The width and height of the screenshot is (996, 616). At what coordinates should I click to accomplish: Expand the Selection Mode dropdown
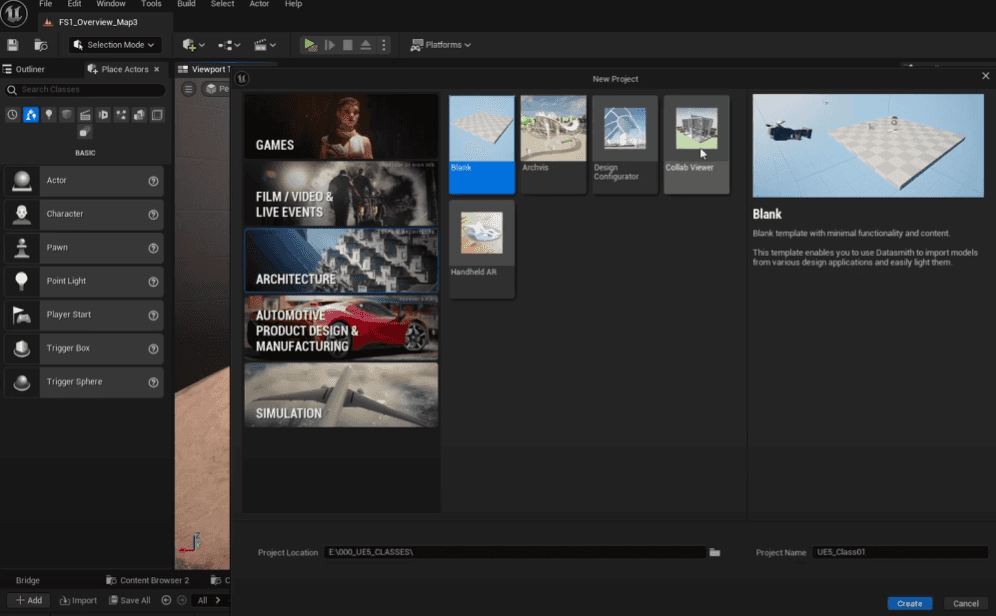(114, 44)
